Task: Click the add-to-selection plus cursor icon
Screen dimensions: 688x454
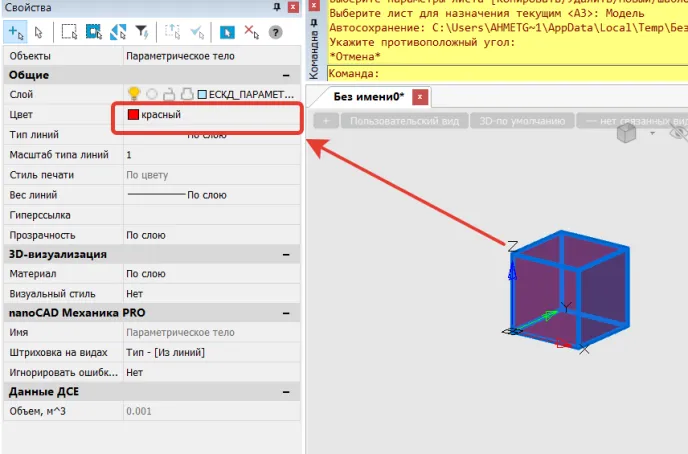Action: [x=15, y=32]
